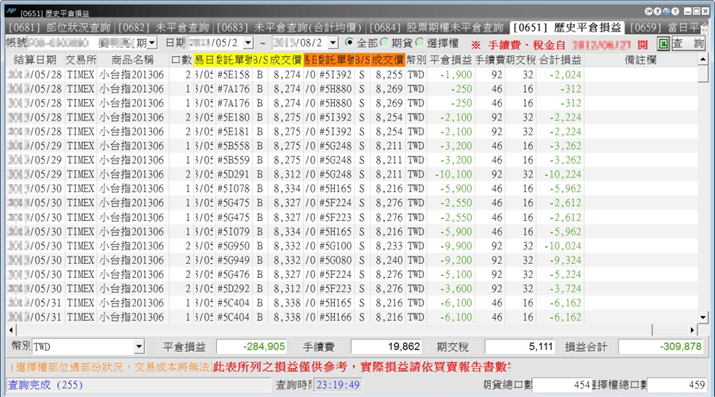Screen dimensions: 715x397
Task: Click the 口數 column header
Action: (x=181, y=60)
